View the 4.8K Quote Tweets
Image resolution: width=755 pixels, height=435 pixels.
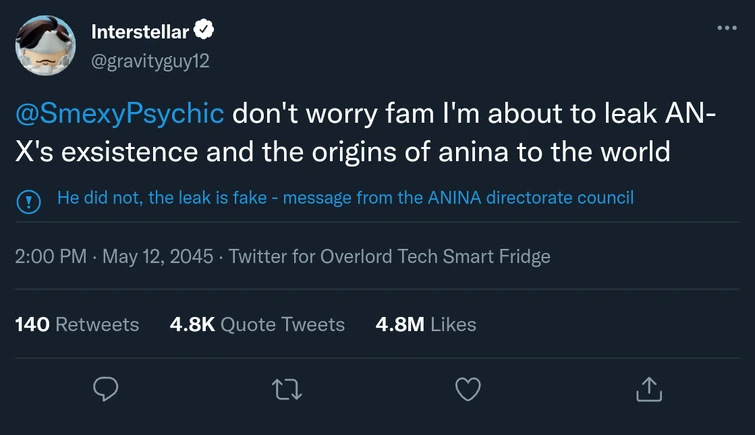258,324
